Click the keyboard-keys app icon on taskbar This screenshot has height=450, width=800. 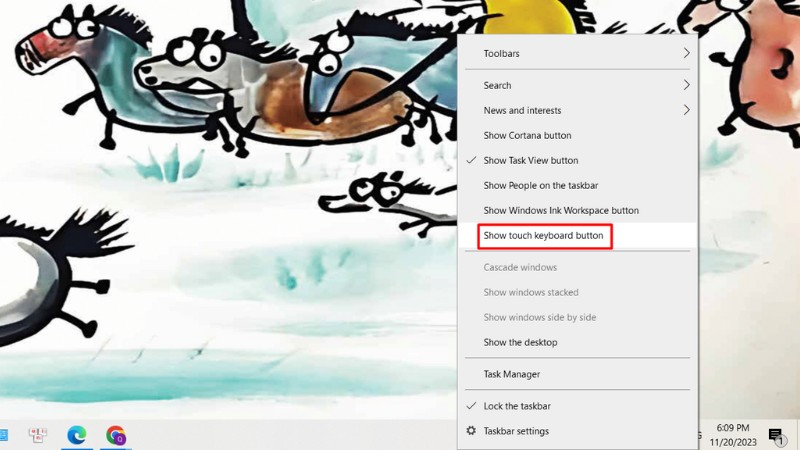[37, 435]
